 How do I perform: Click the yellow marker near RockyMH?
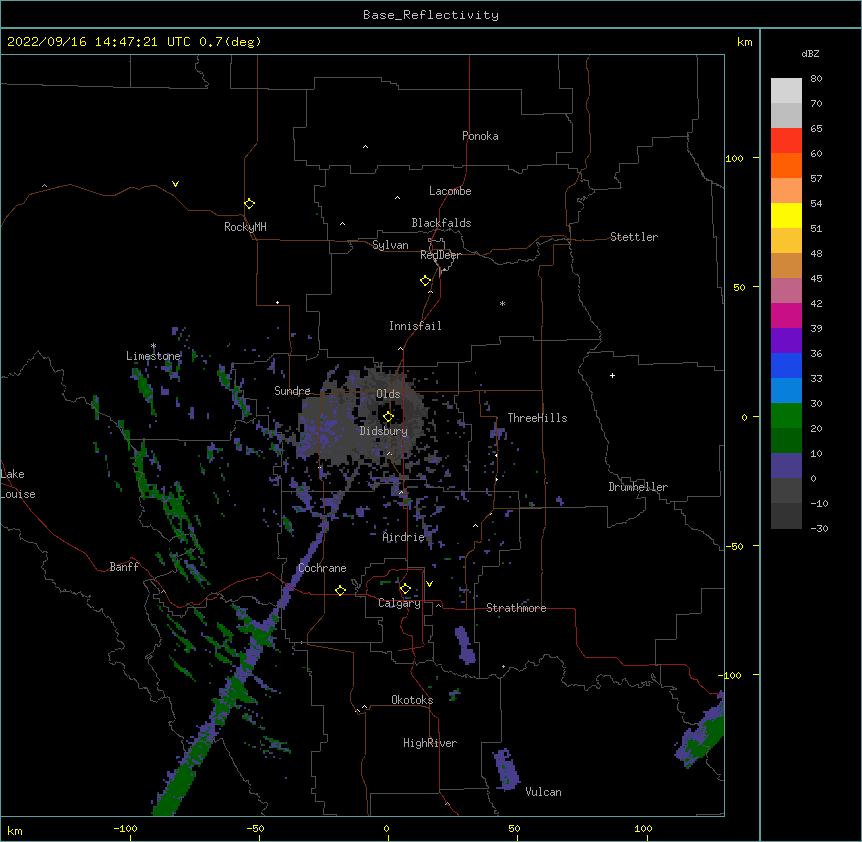point(249,204)
